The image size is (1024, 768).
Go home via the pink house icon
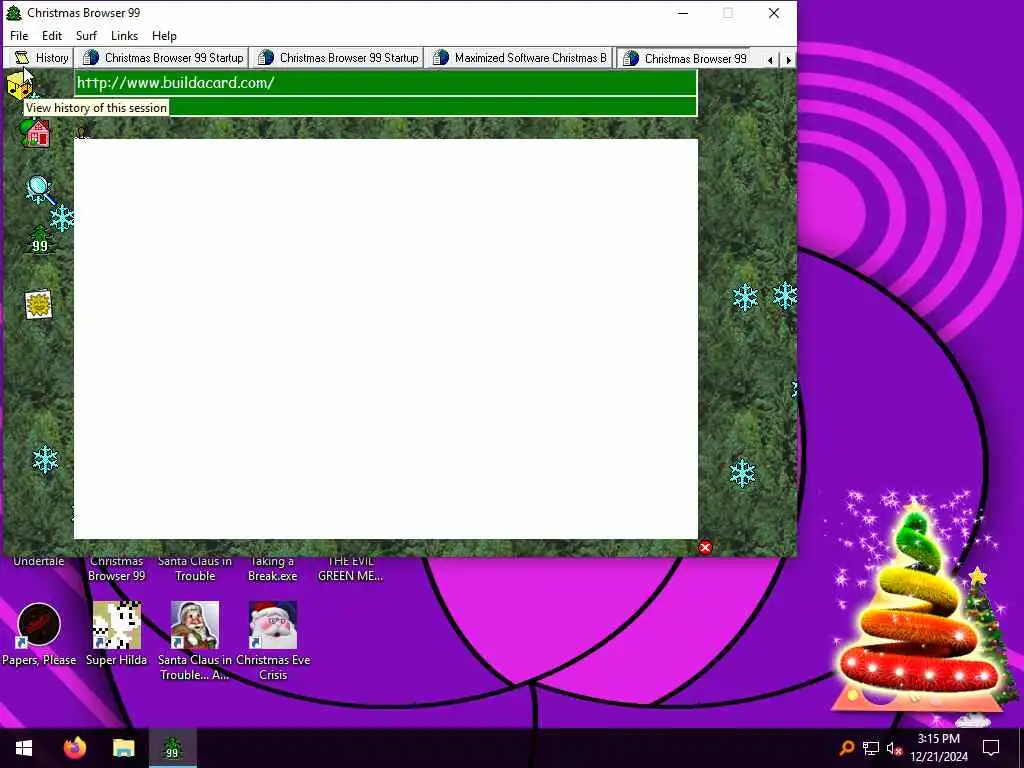pos(36,133)
